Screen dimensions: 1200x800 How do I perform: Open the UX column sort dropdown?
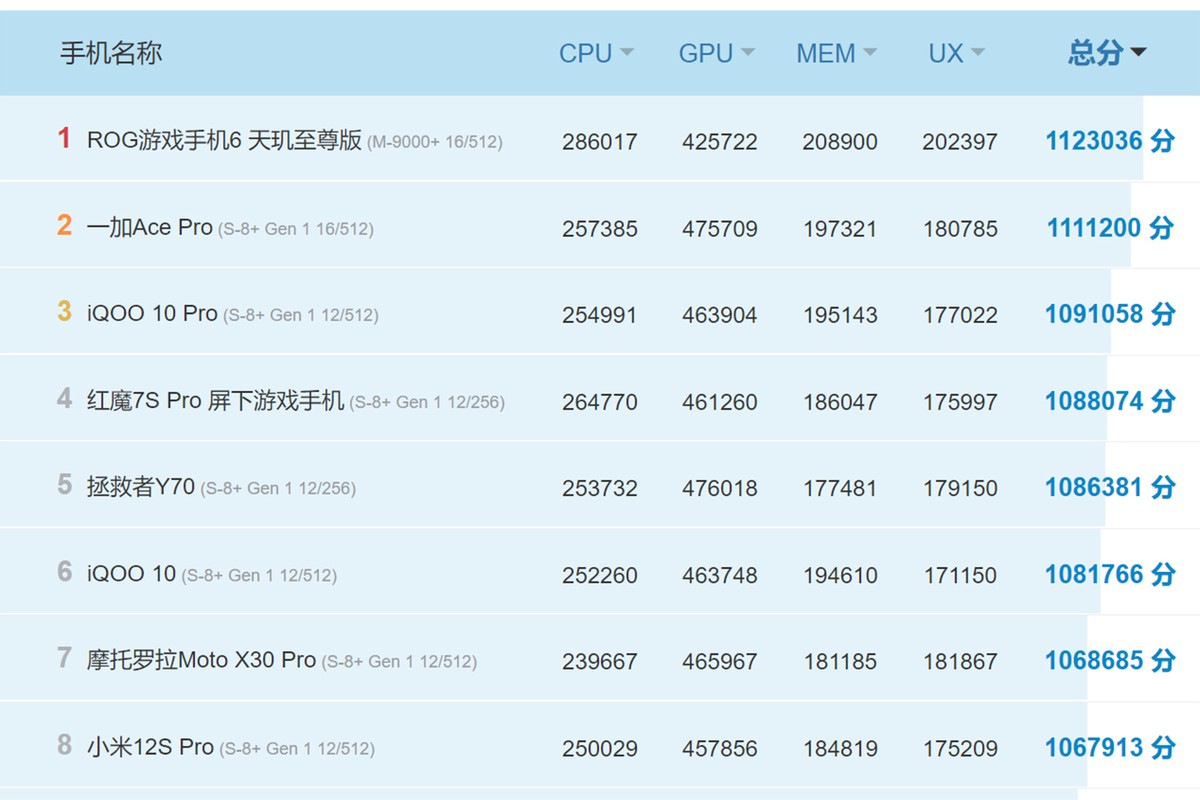pos(977,53)
